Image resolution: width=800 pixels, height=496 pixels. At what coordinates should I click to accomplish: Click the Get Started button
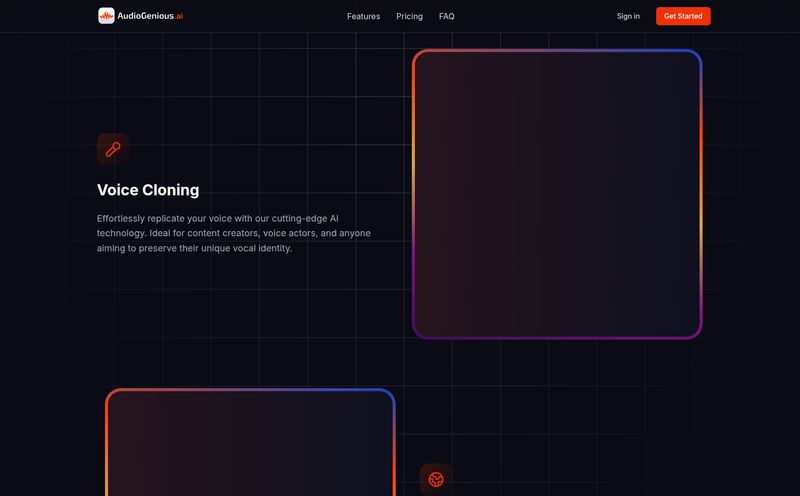coord(683,16)
